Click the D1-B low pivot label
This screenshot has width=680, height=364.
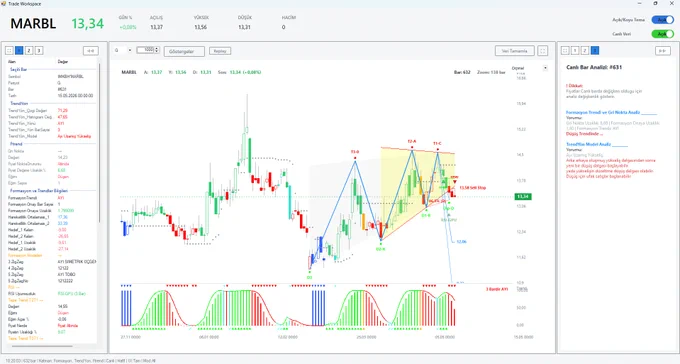(426, 215)
